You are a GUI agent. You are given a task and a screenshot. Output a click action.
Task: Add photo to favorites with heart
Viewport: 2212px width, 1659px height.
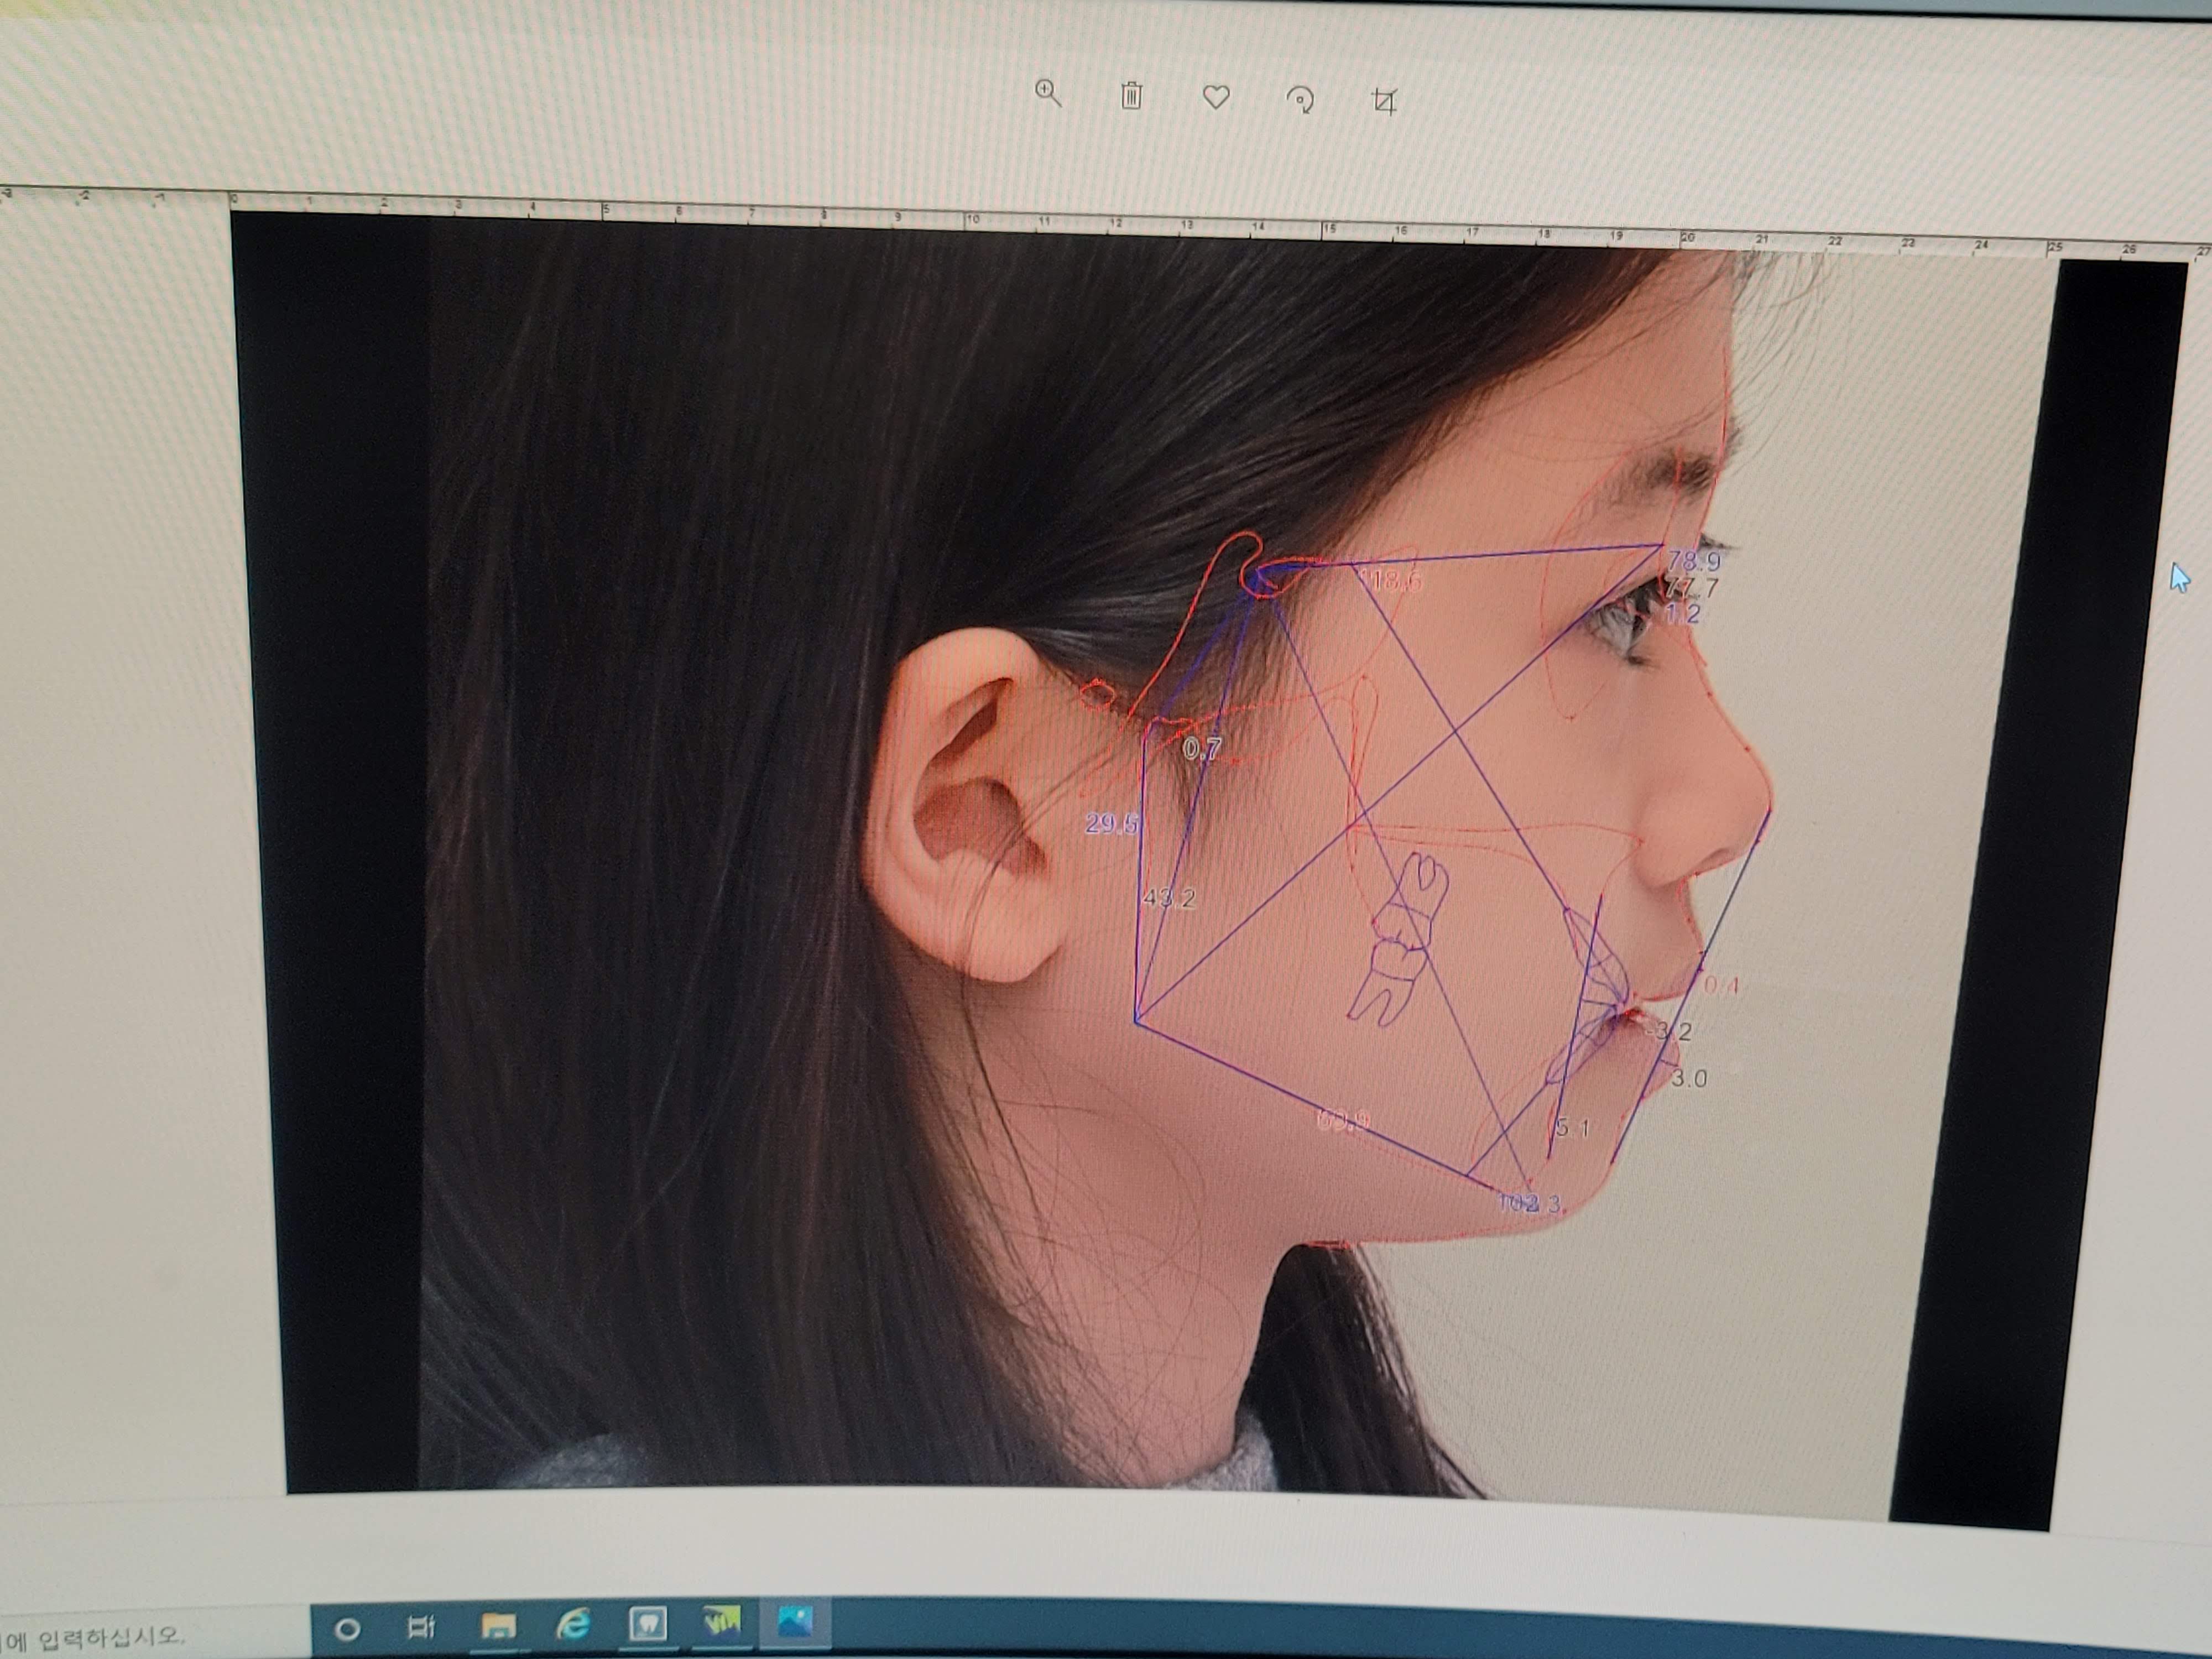pos(1215,97)
